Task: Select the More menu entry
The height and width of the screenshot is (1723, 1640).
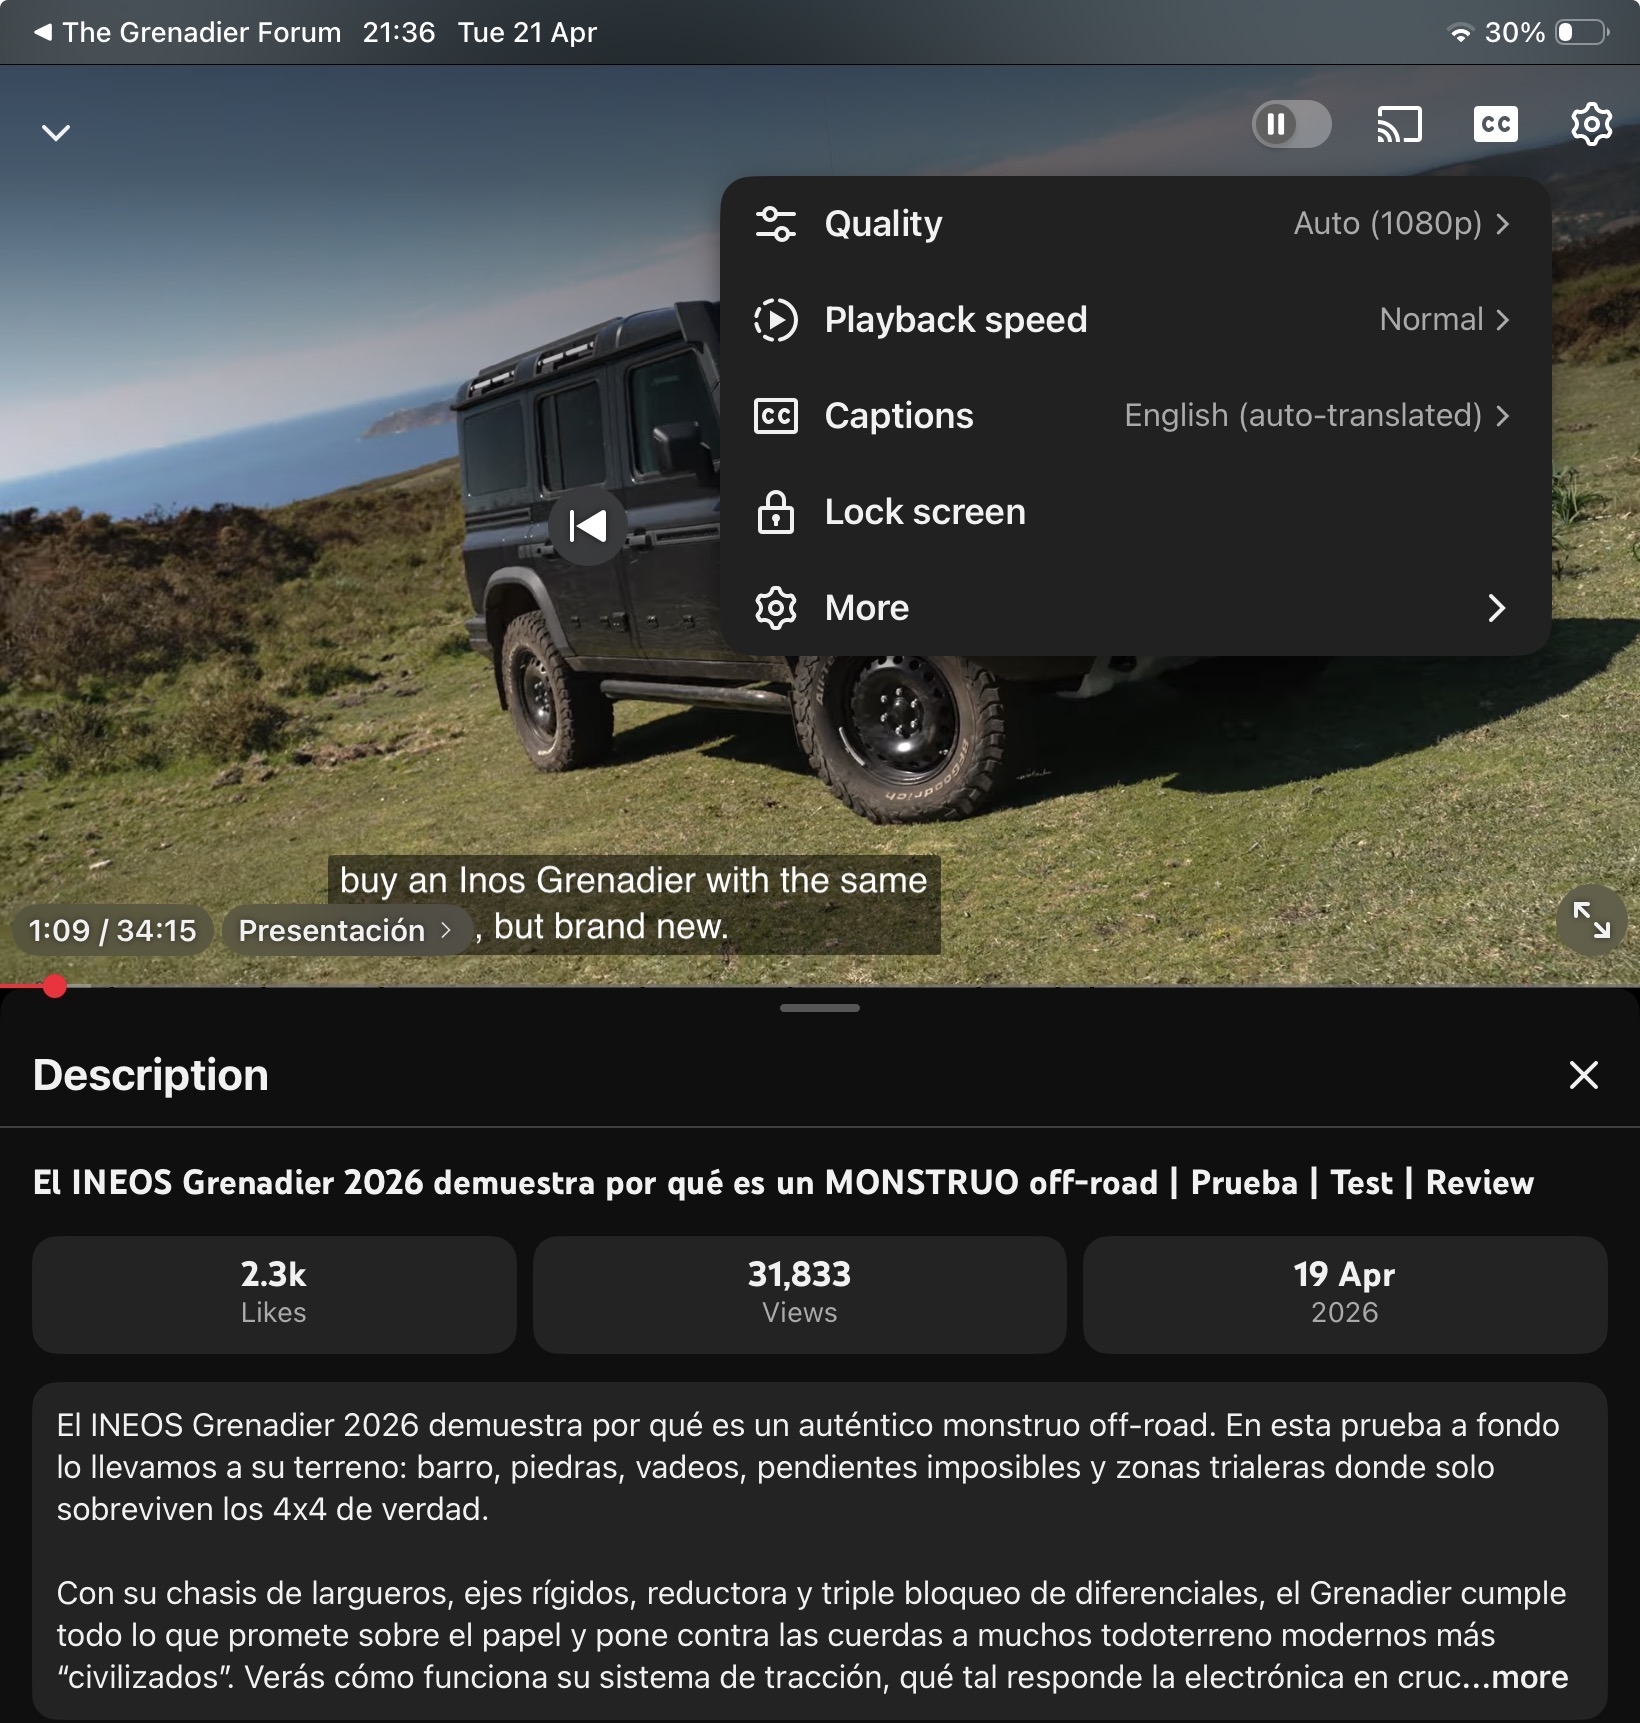Action: 1135,608
